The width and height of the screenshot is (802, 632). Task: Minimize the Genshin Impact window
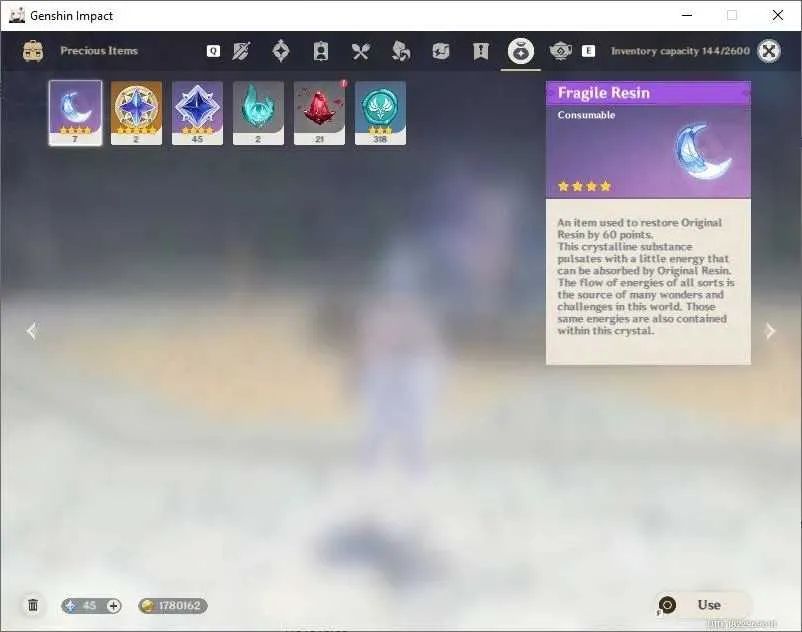pyautogui.click(x=687, y=15)
